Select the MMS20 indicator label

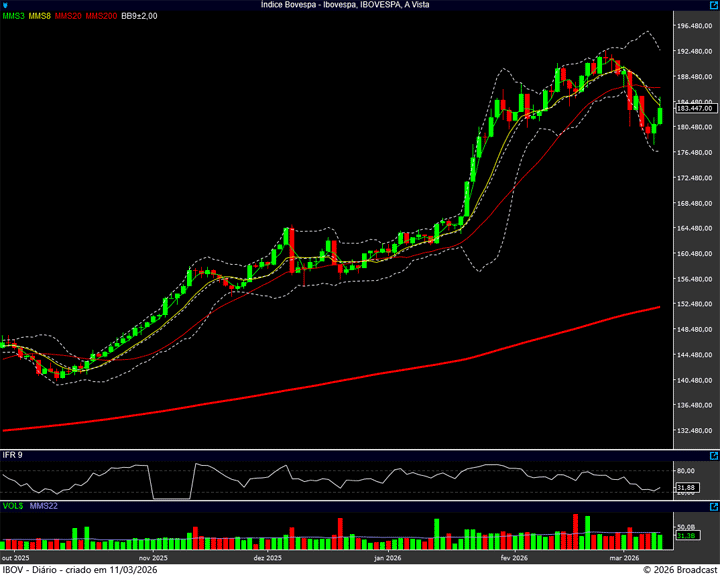pyautogui.click(x=68, y=16)
